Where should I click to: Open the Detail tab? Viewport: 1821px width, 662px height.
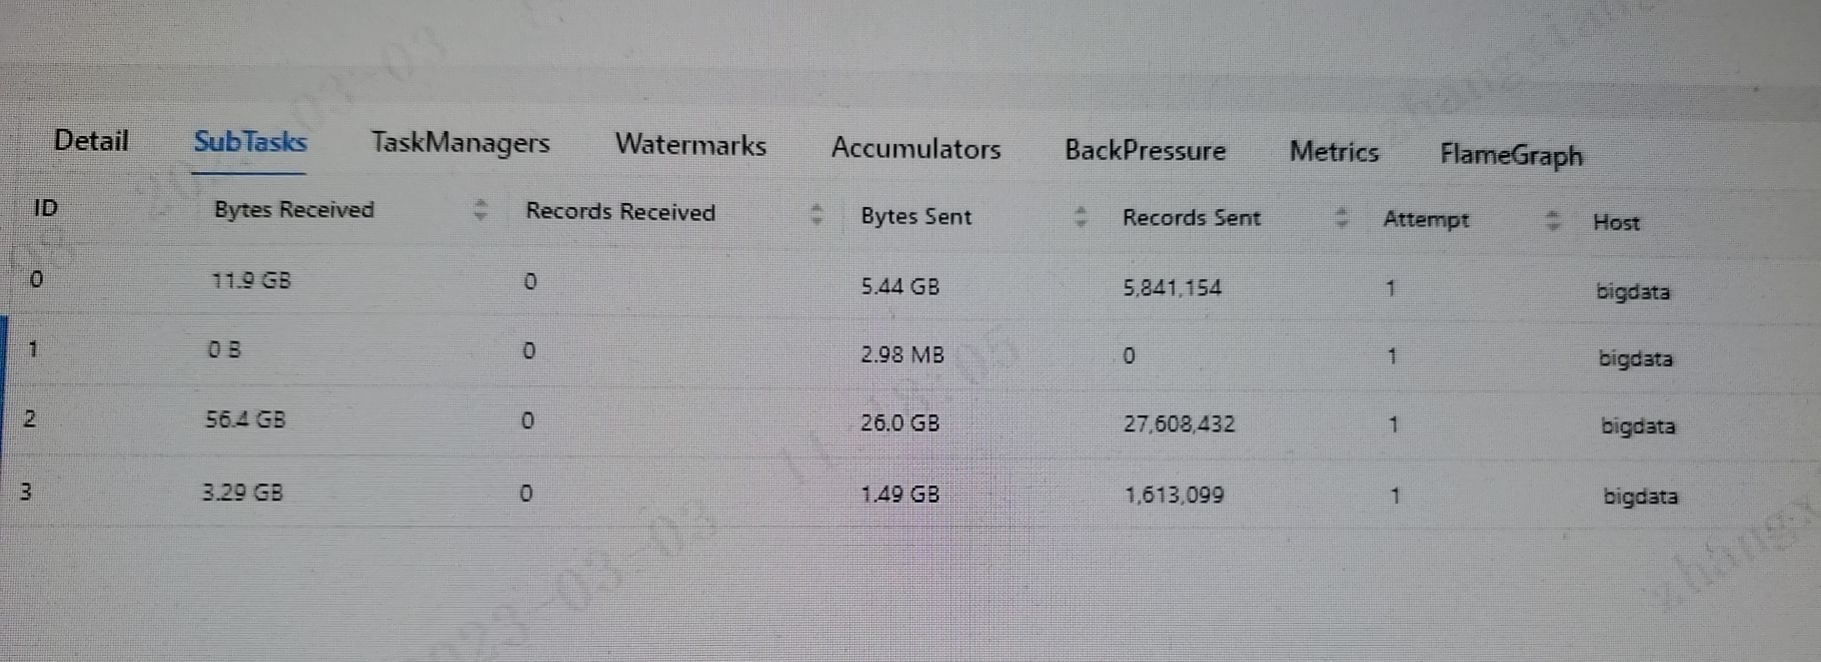(91, 140)
